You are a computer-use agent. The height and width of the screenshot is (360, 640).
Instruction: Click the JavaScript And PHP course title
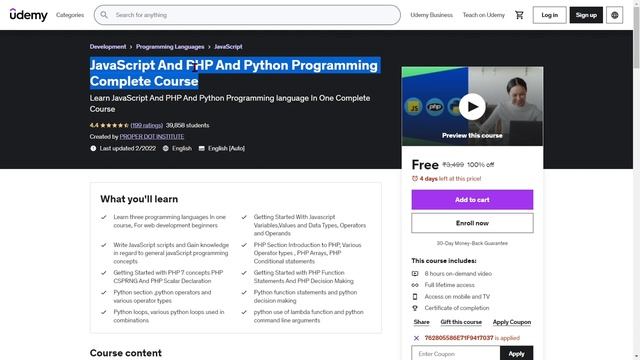234,73
